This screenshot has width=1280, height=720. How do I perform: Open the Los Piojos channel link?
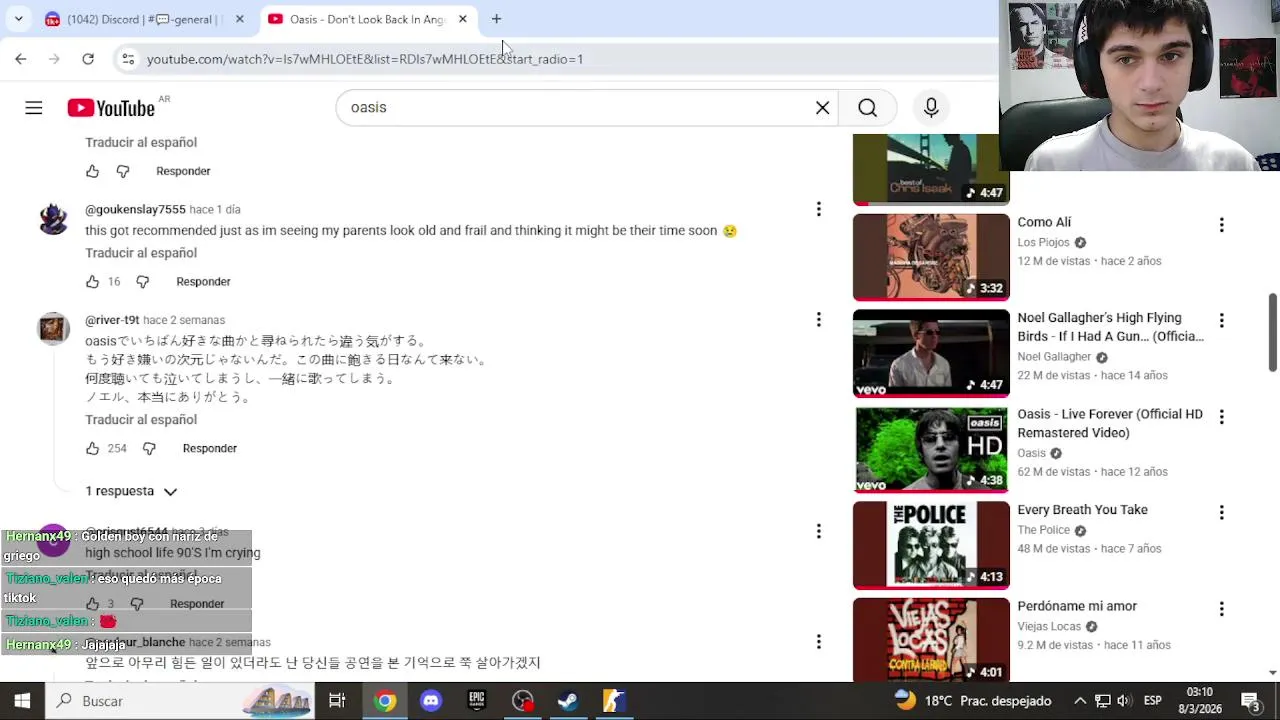click(x=1043, y=243)
